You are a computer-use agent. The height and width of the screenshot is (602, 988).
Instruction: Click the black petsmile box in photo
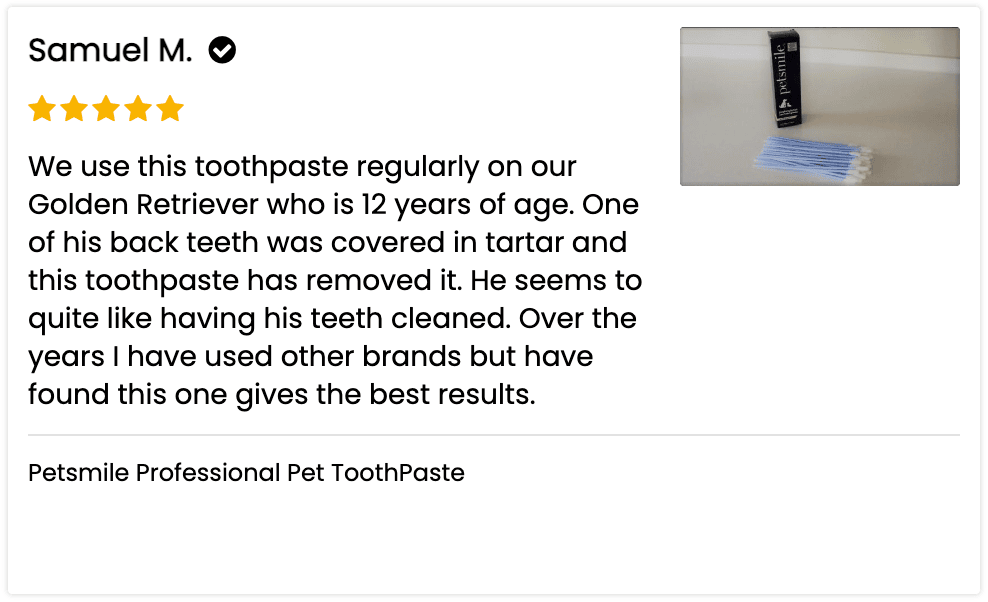[x=786, y=82]
